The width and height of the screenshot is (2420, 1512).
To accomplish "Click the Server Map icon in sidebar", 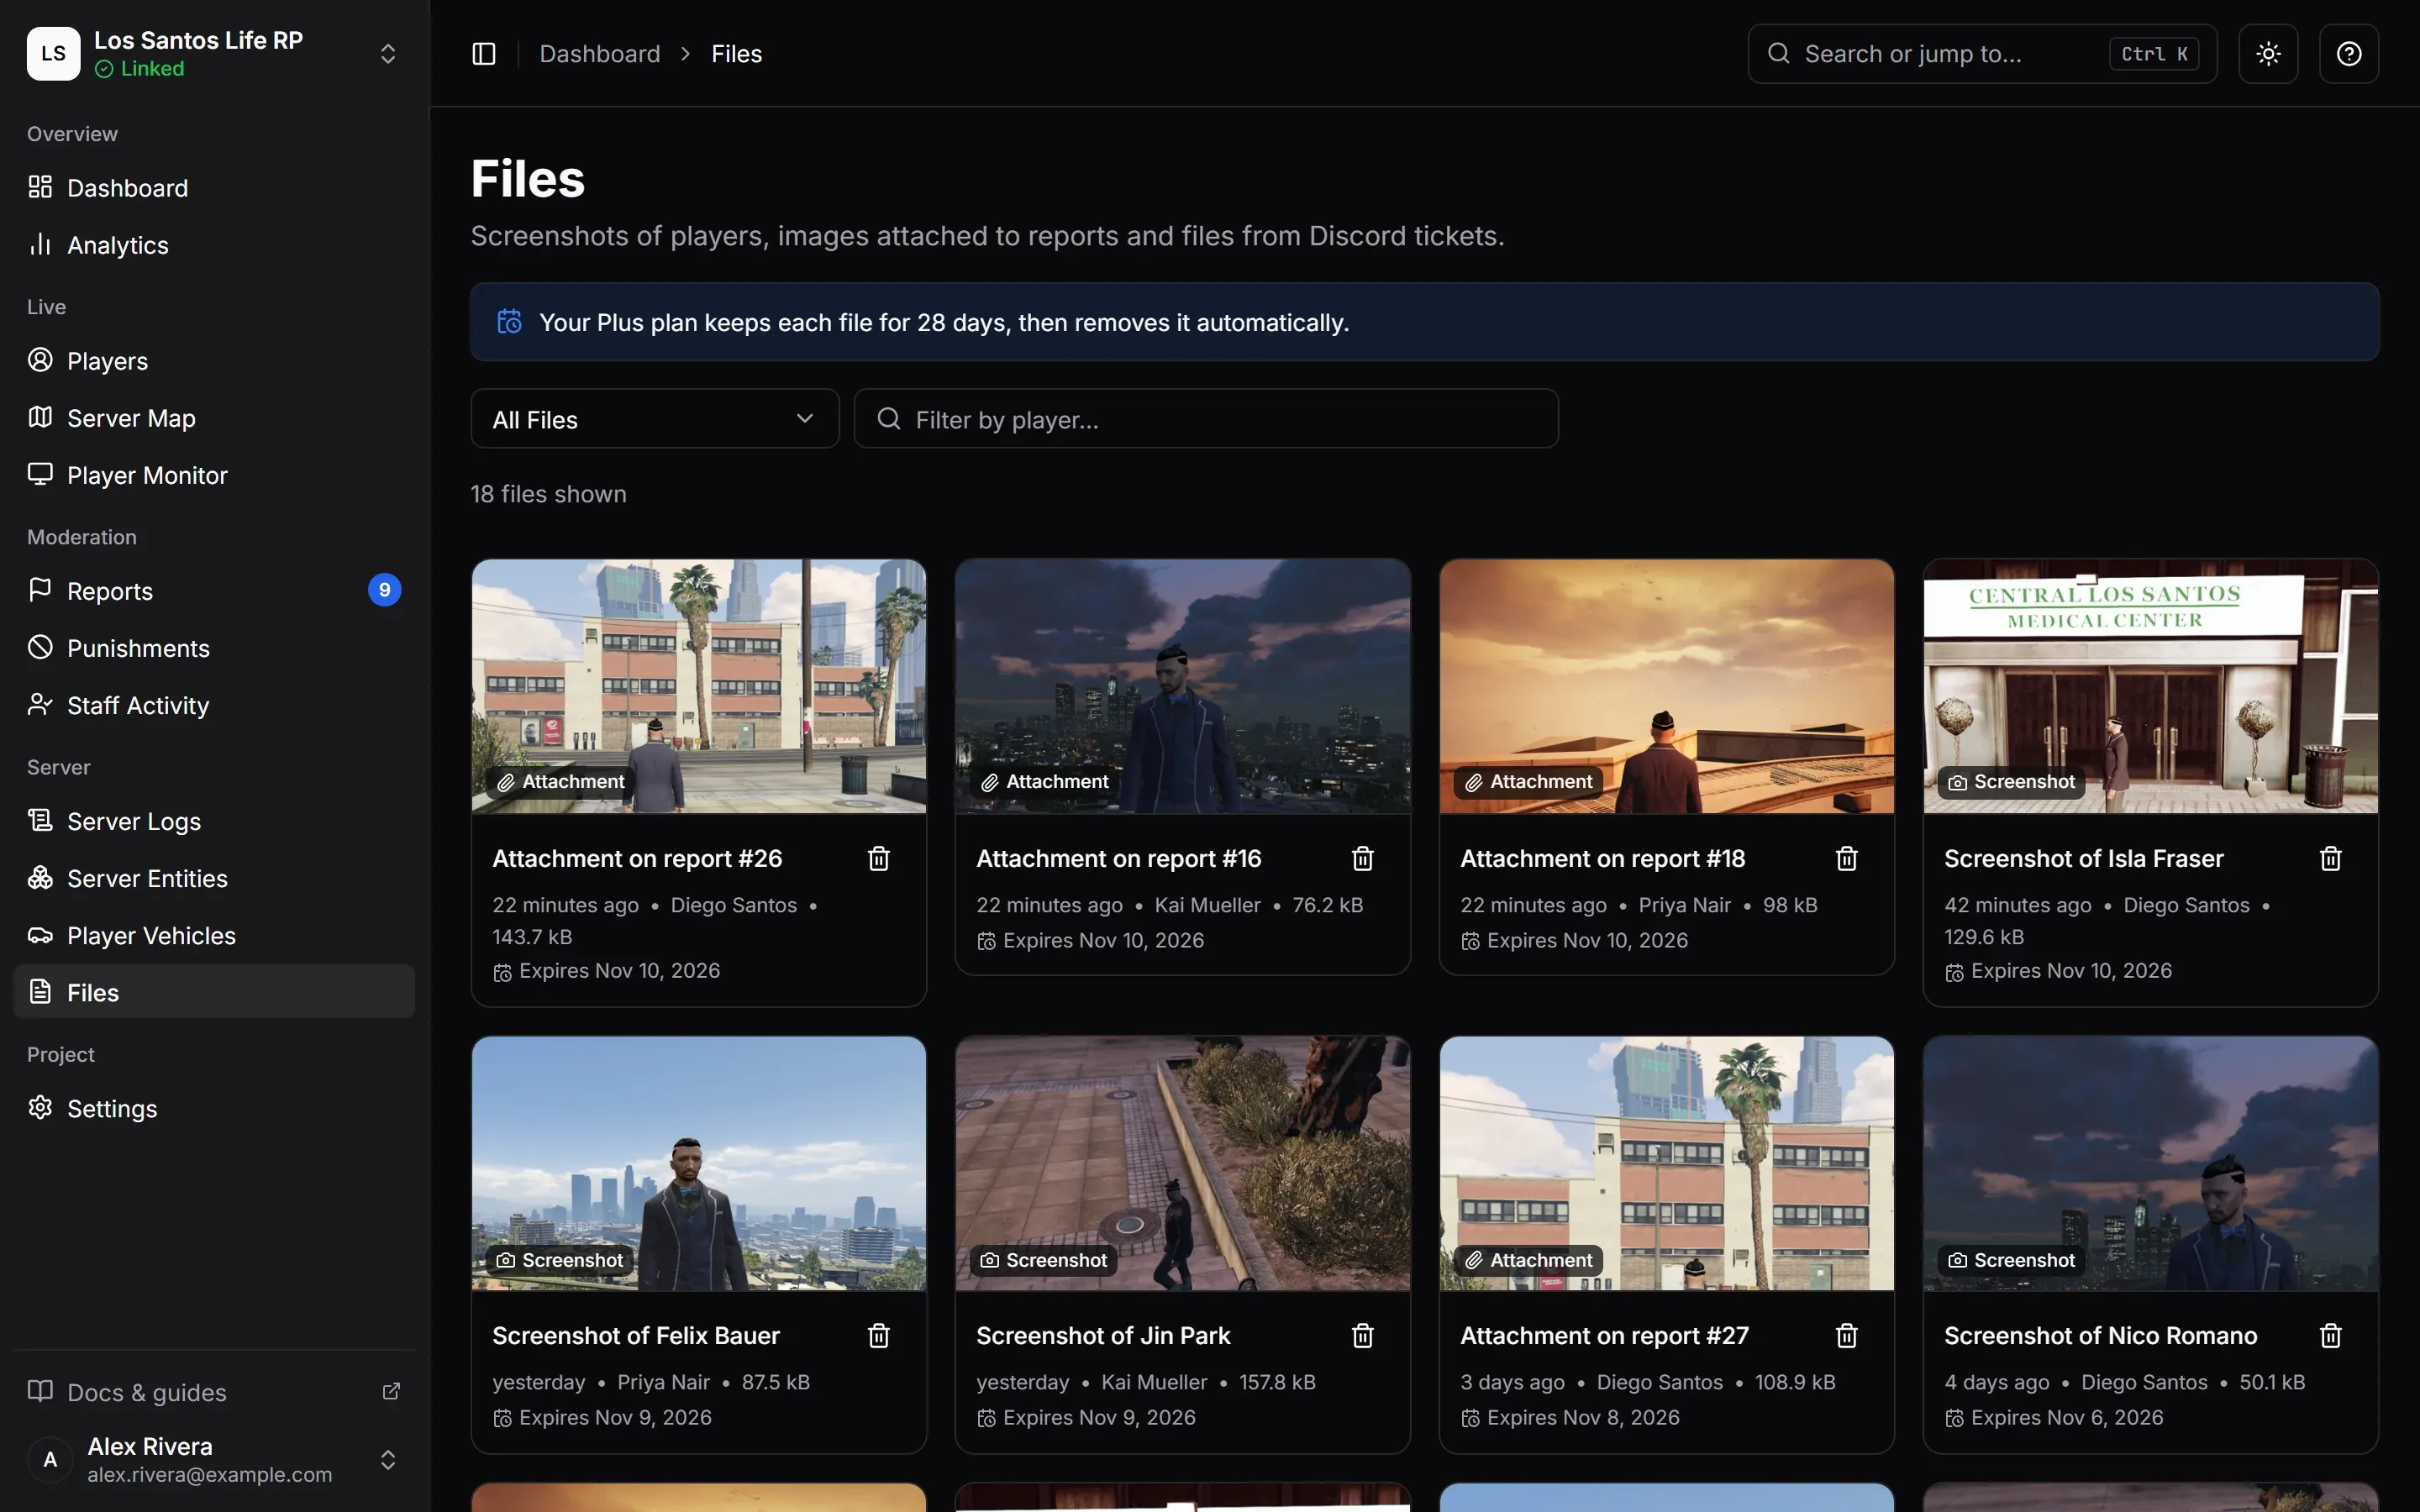I will pyautogui.click(x=40, y=417).
